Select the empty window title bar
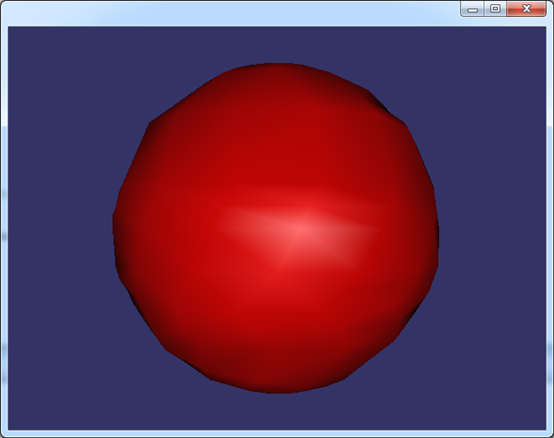554x438 pixels. tap(230, 12)
